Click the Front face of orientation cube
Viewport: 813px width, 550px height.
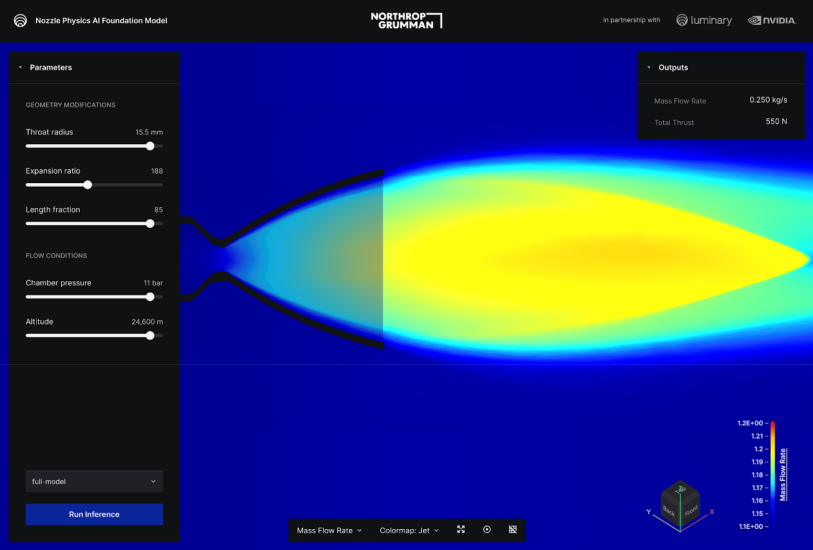[691, 509]
